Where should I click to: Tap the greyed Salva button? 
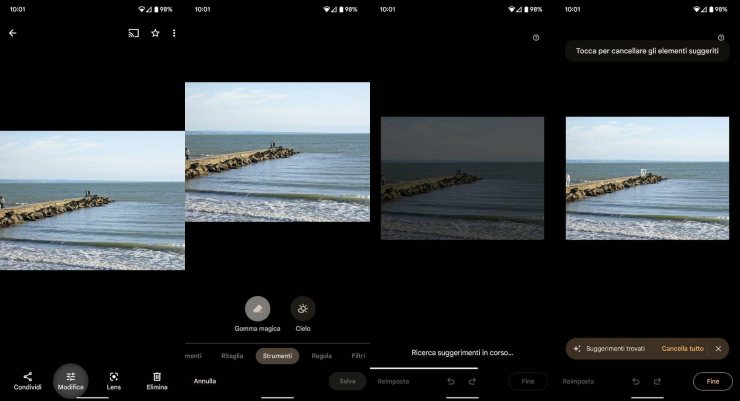click(347, 381)
